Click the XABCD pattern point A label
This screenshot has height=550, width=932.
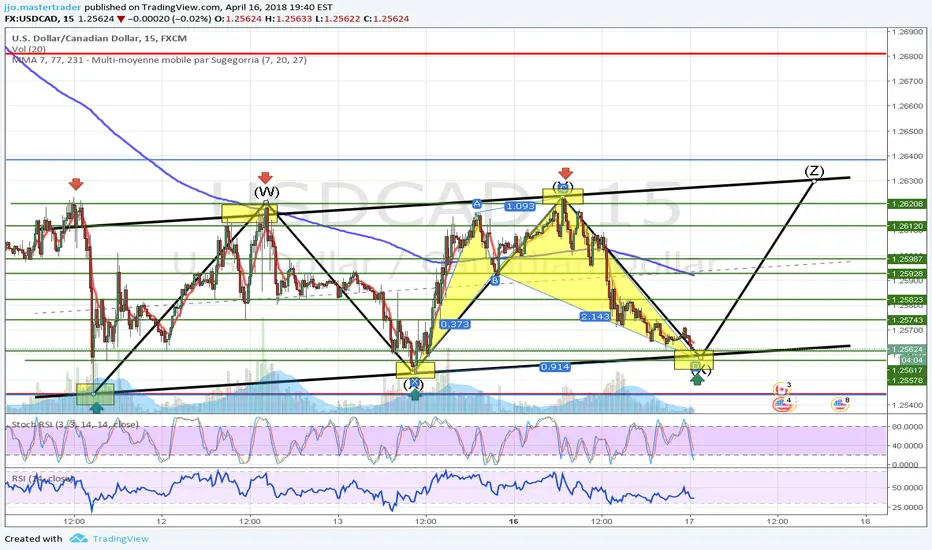pos(477,204)
